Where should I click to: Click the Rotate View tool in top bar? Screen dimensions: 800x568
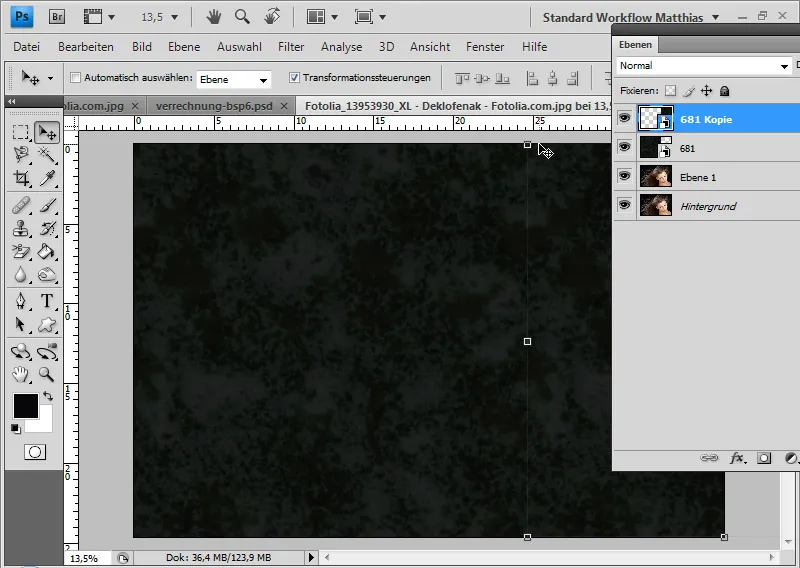(x=272, y=17)
